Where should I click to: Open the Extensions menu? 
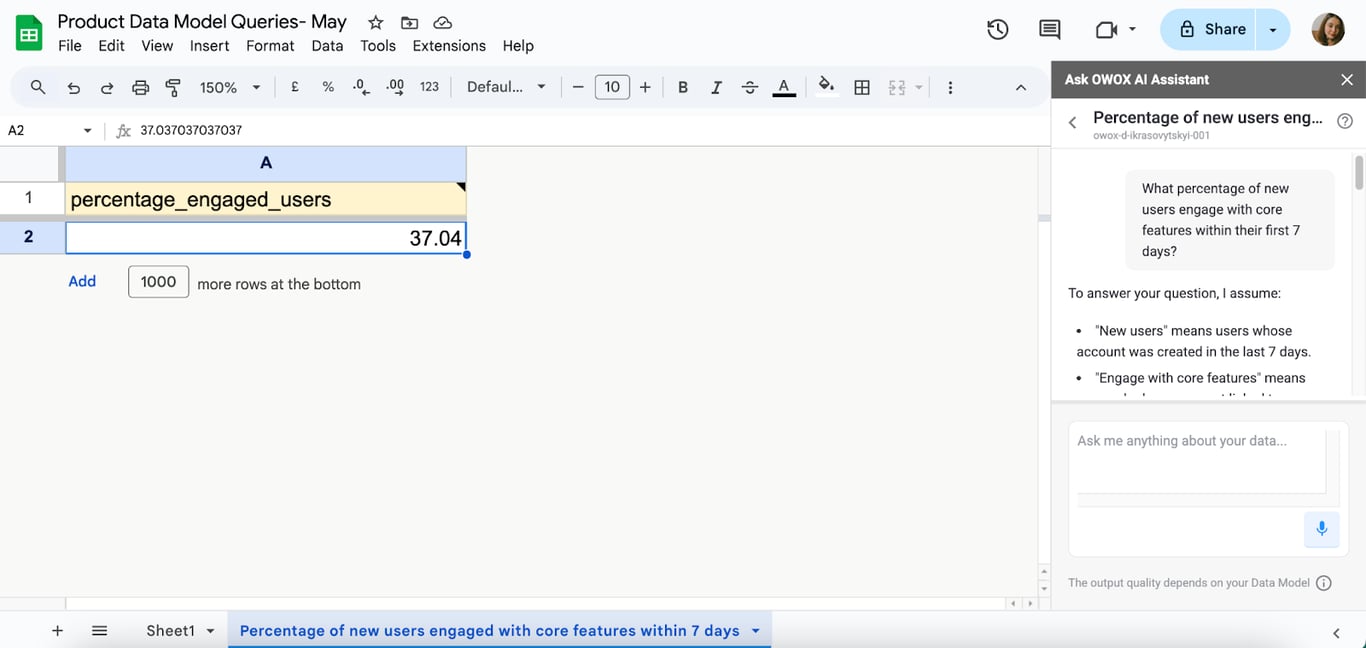[x=449, y=46]
